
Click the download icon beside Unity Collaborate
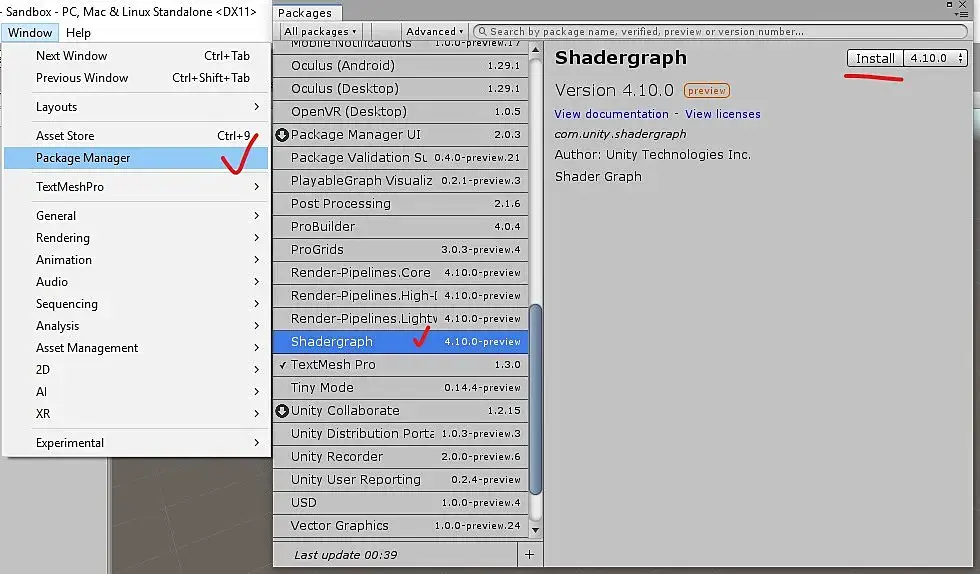tap(282, 411)
